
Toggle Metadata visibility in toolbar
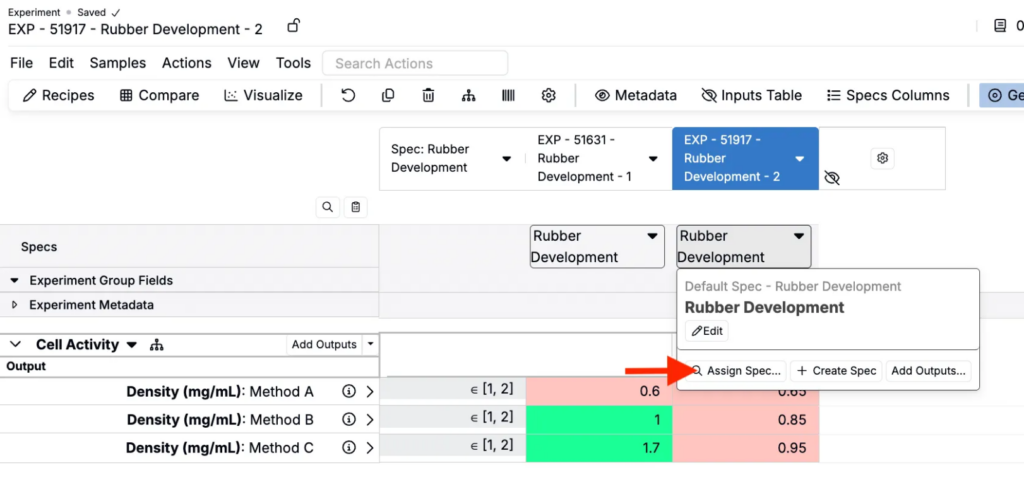click(x=636, y=96)
